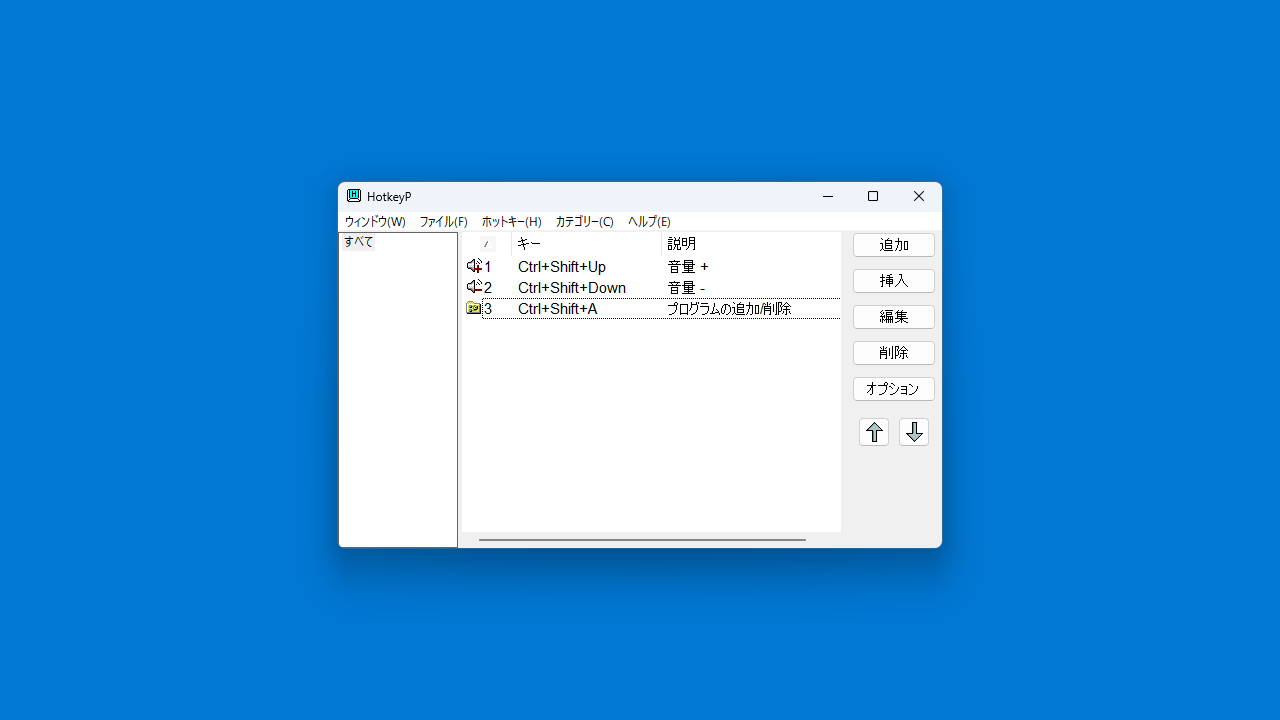Select the Ctrl+Shift+Up key entry
Image resolution: width=1280 pixels, height=720 pixels.
pos(562,267)
